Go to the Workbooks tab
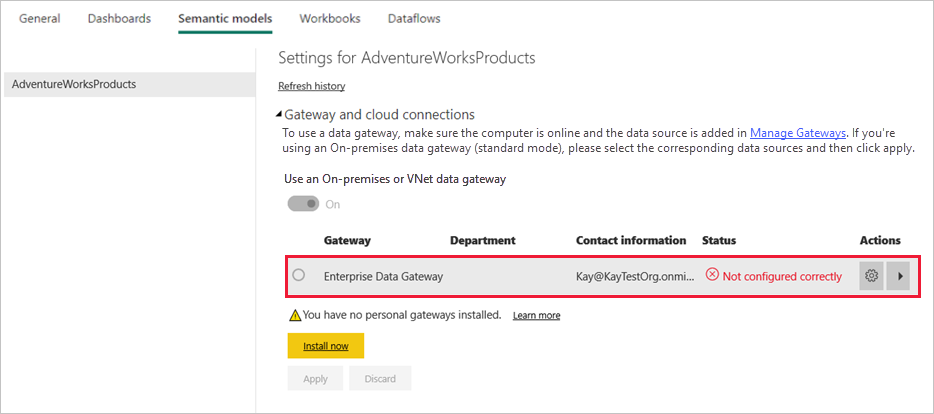 coord(330,18)
